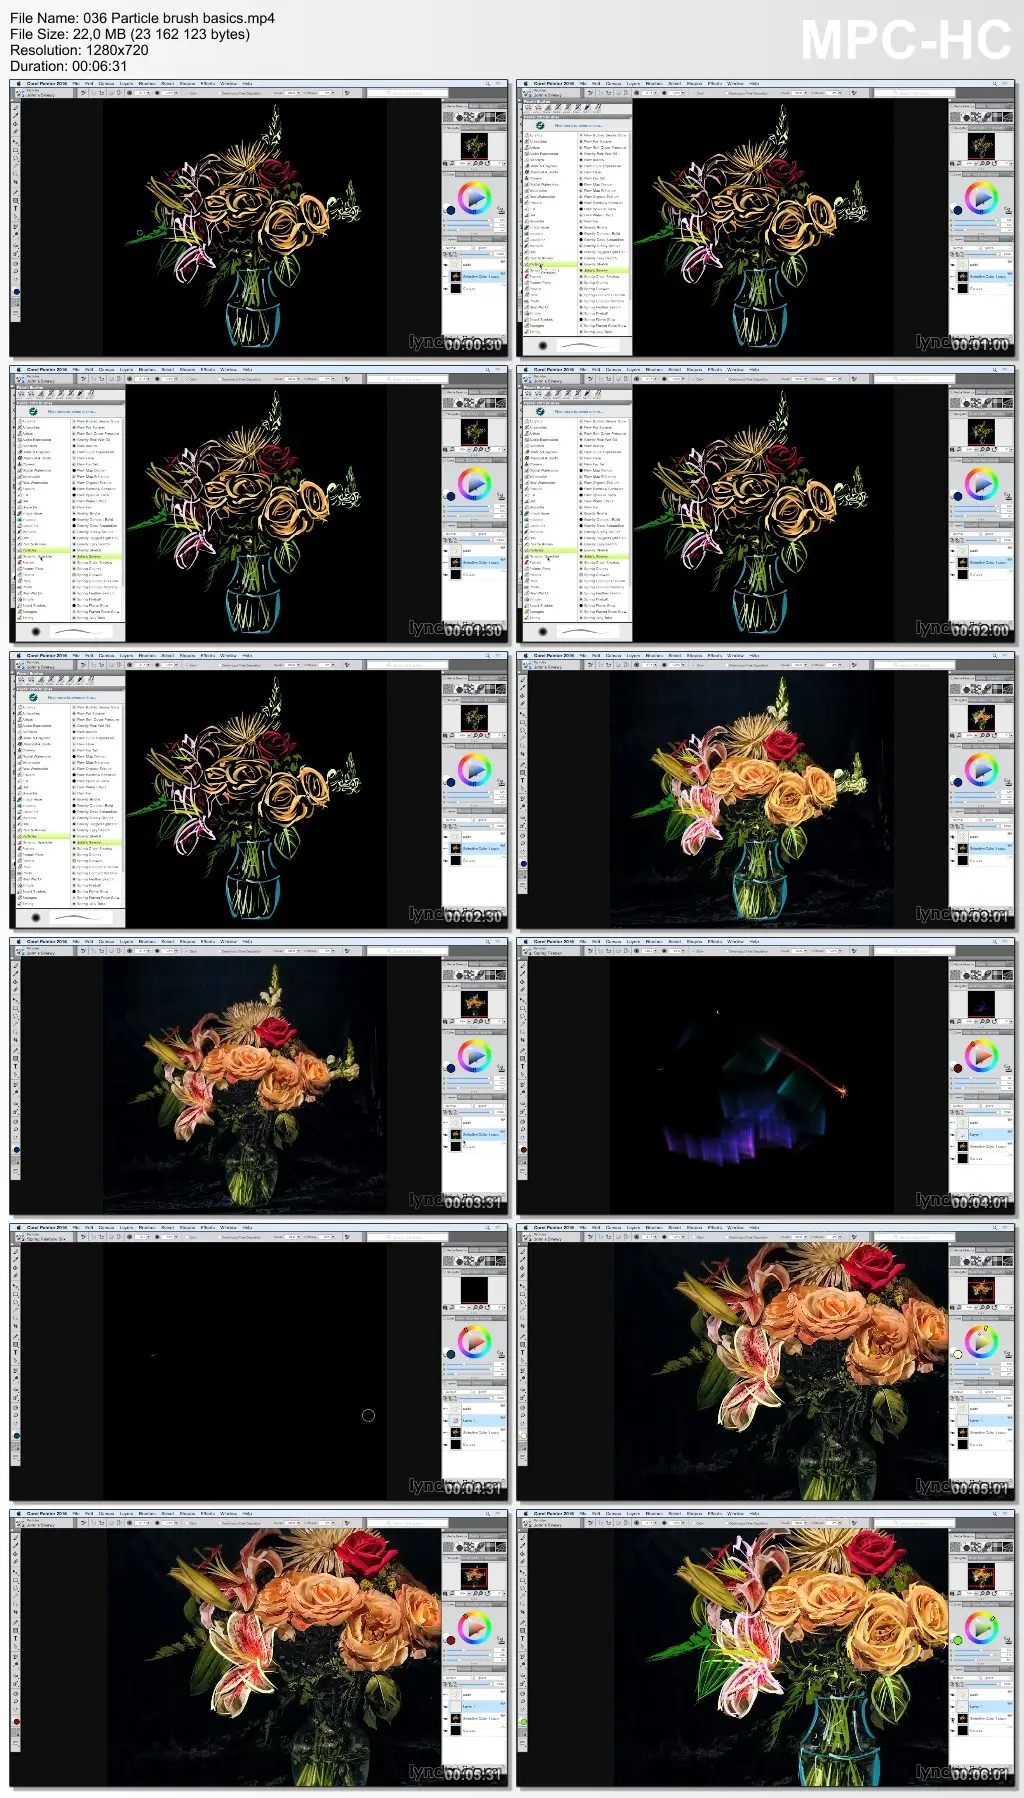Click the green brush library icon in the 00:01:30 frame
Screen dimensions: 1024x1798
click(33, 411)
